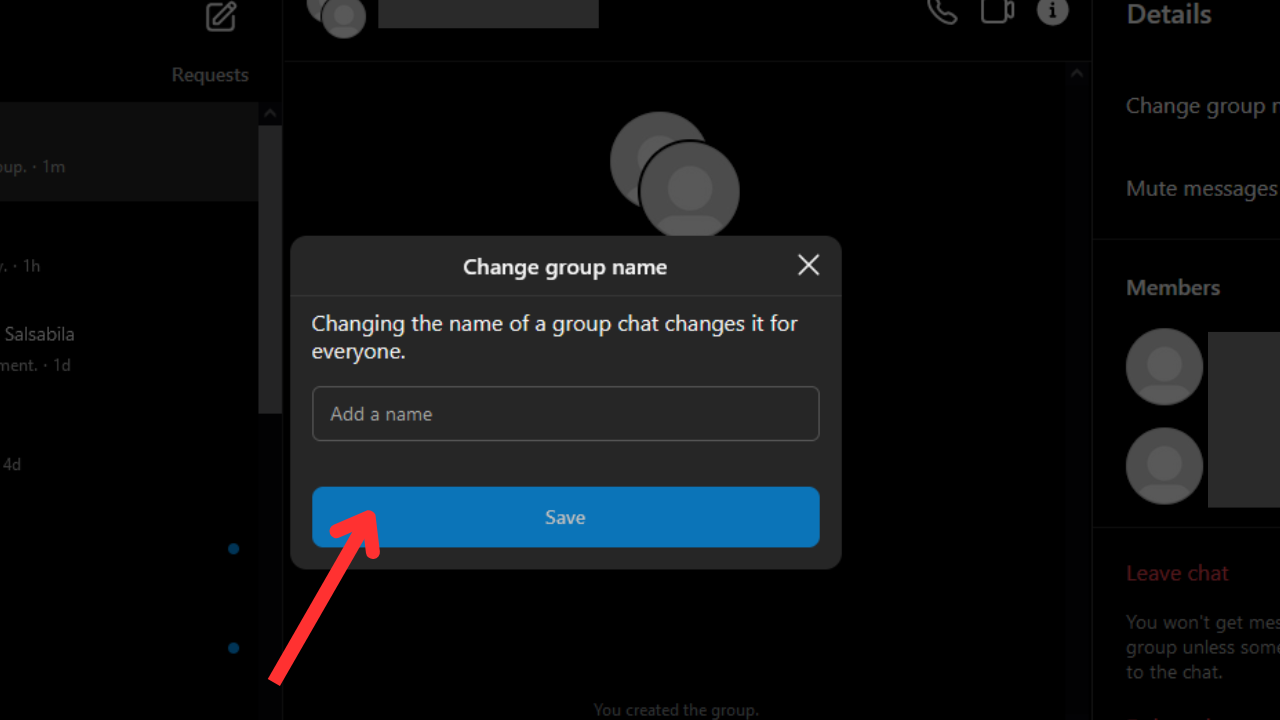Screen dimensions: 1280x720
Task: Toggle Mute messages setting
Action: [1202, 188]
